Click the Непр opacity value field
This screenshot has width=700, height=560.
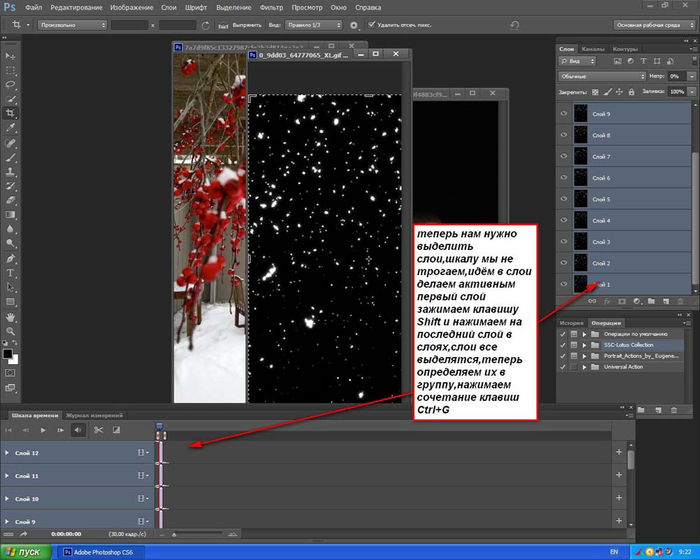(677, 76)
